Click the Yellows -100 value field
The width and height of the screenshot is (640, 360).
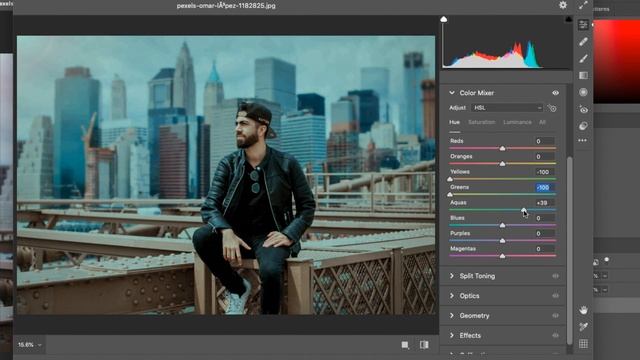click(x=544, y=172)
